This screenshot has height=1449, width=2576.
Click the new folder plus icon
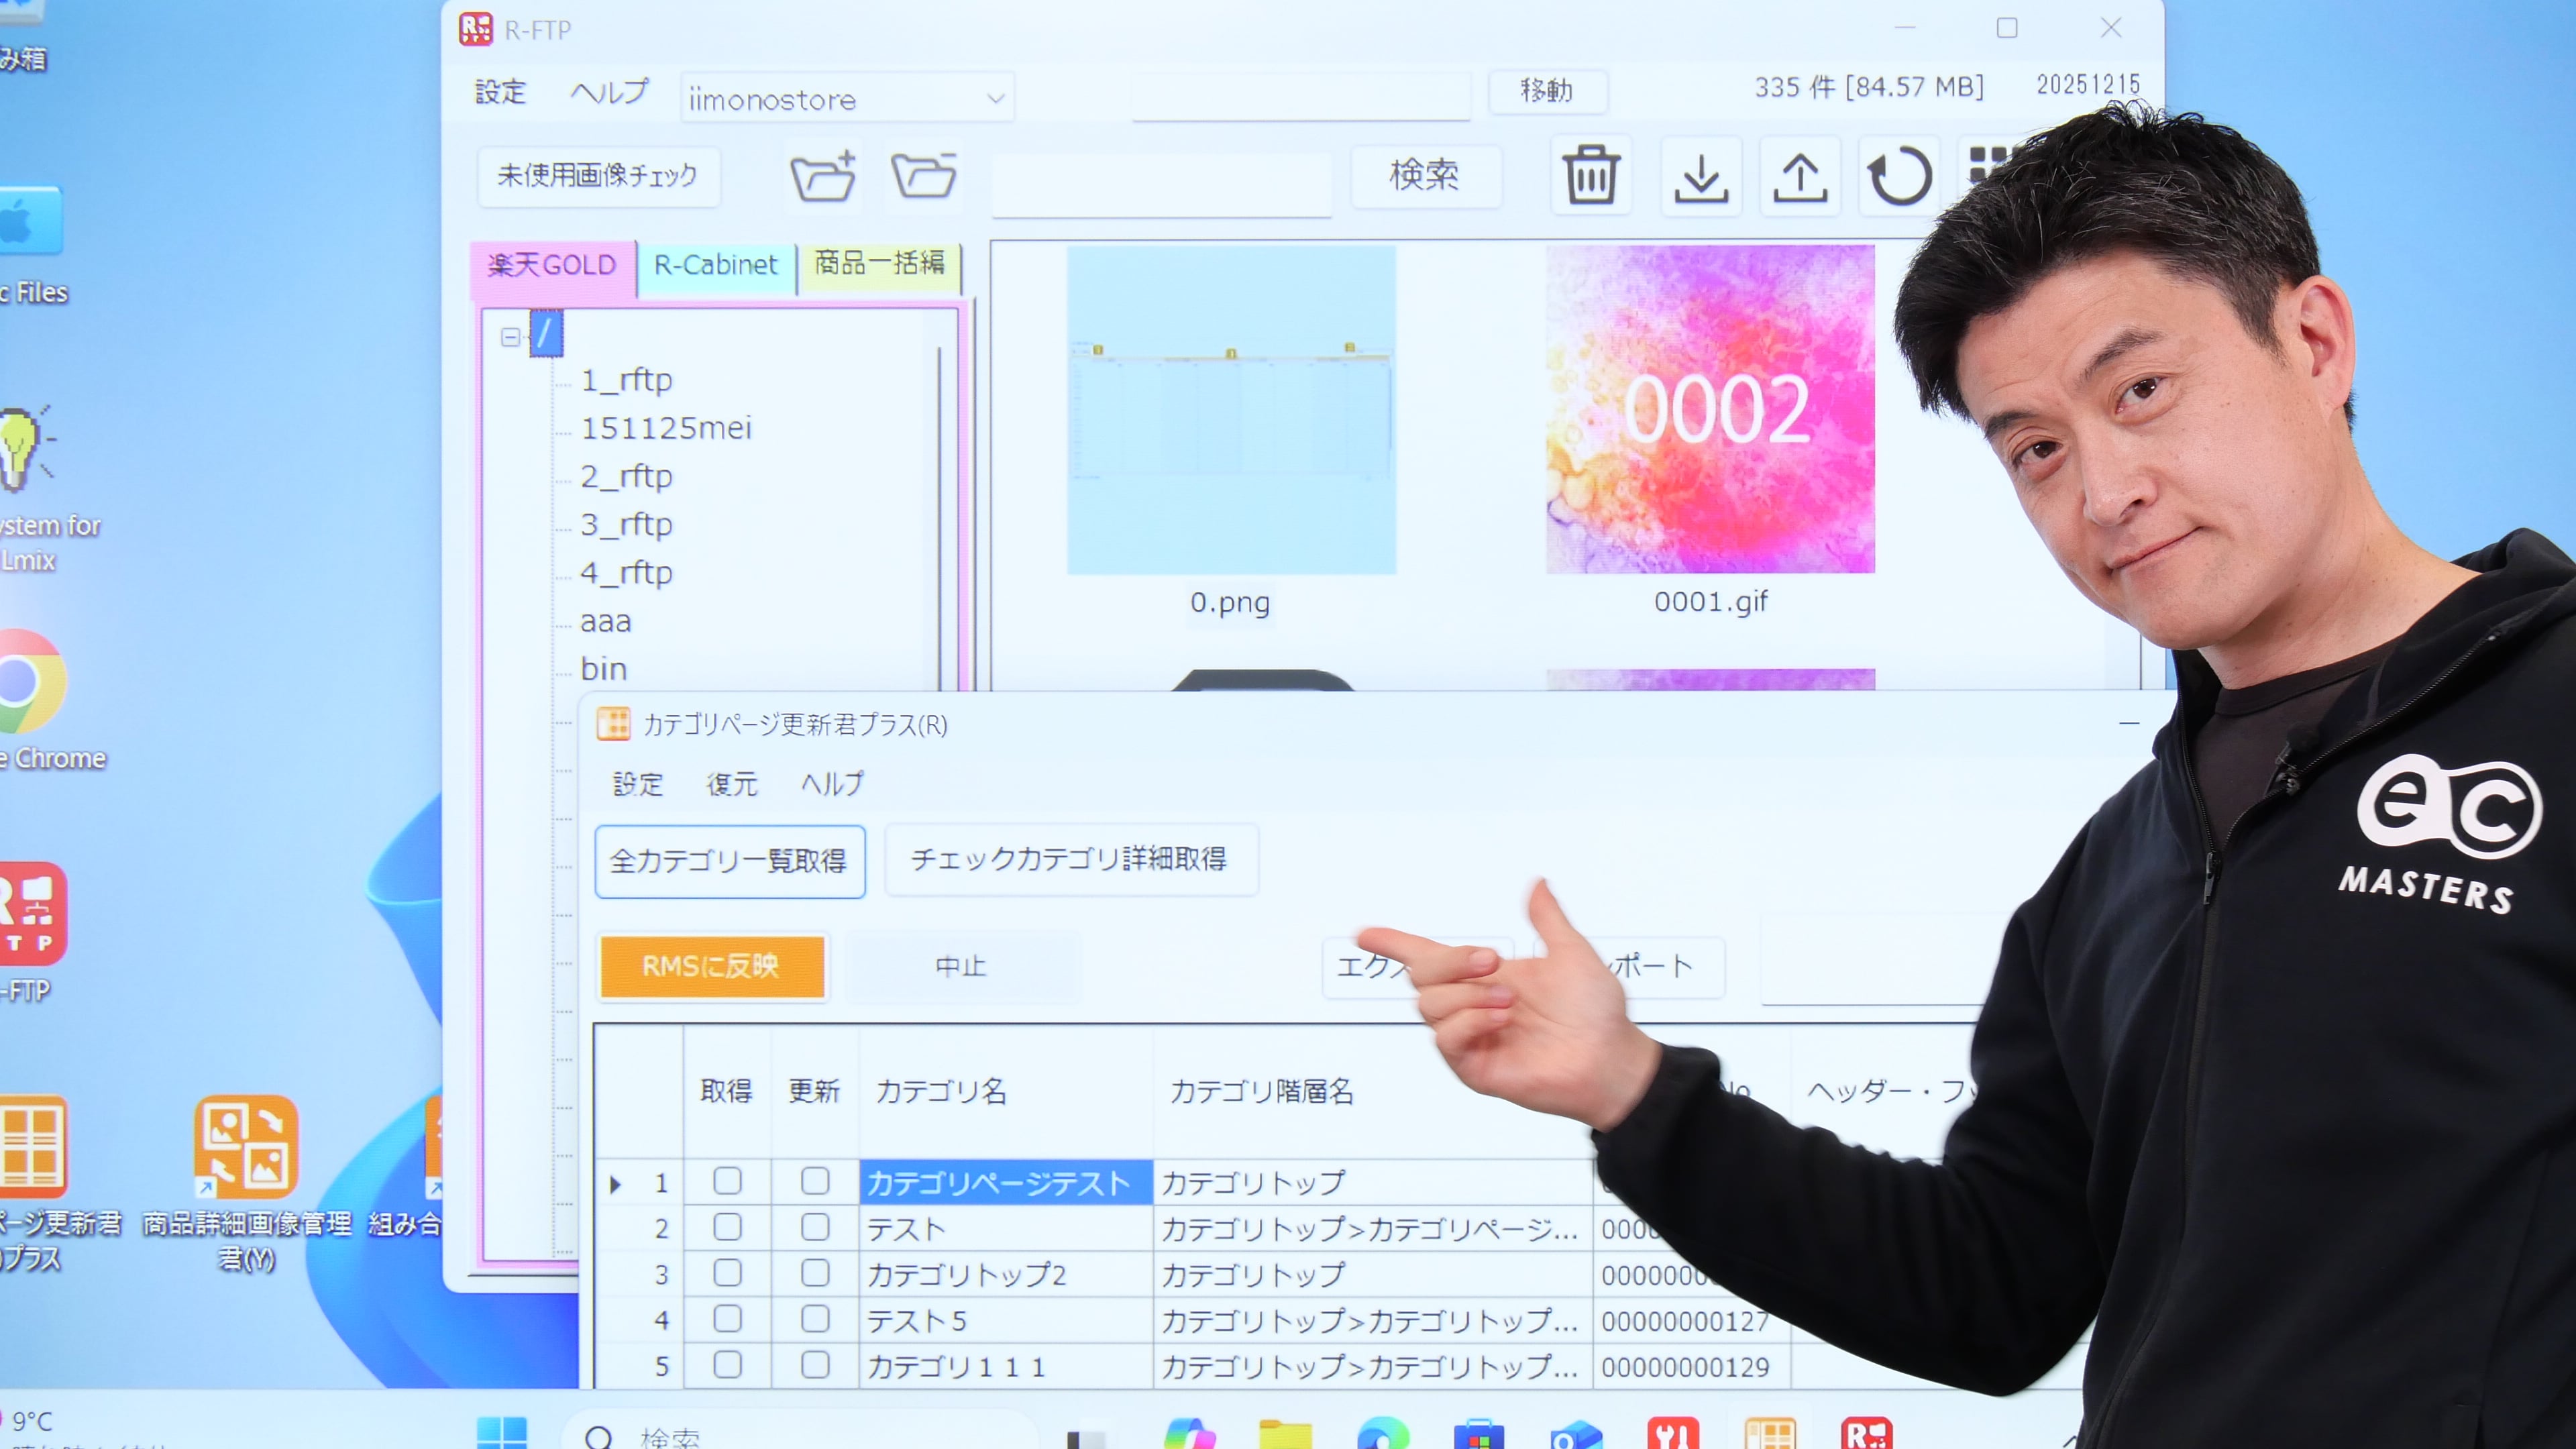pyautogui.click(x=822, y=176)
